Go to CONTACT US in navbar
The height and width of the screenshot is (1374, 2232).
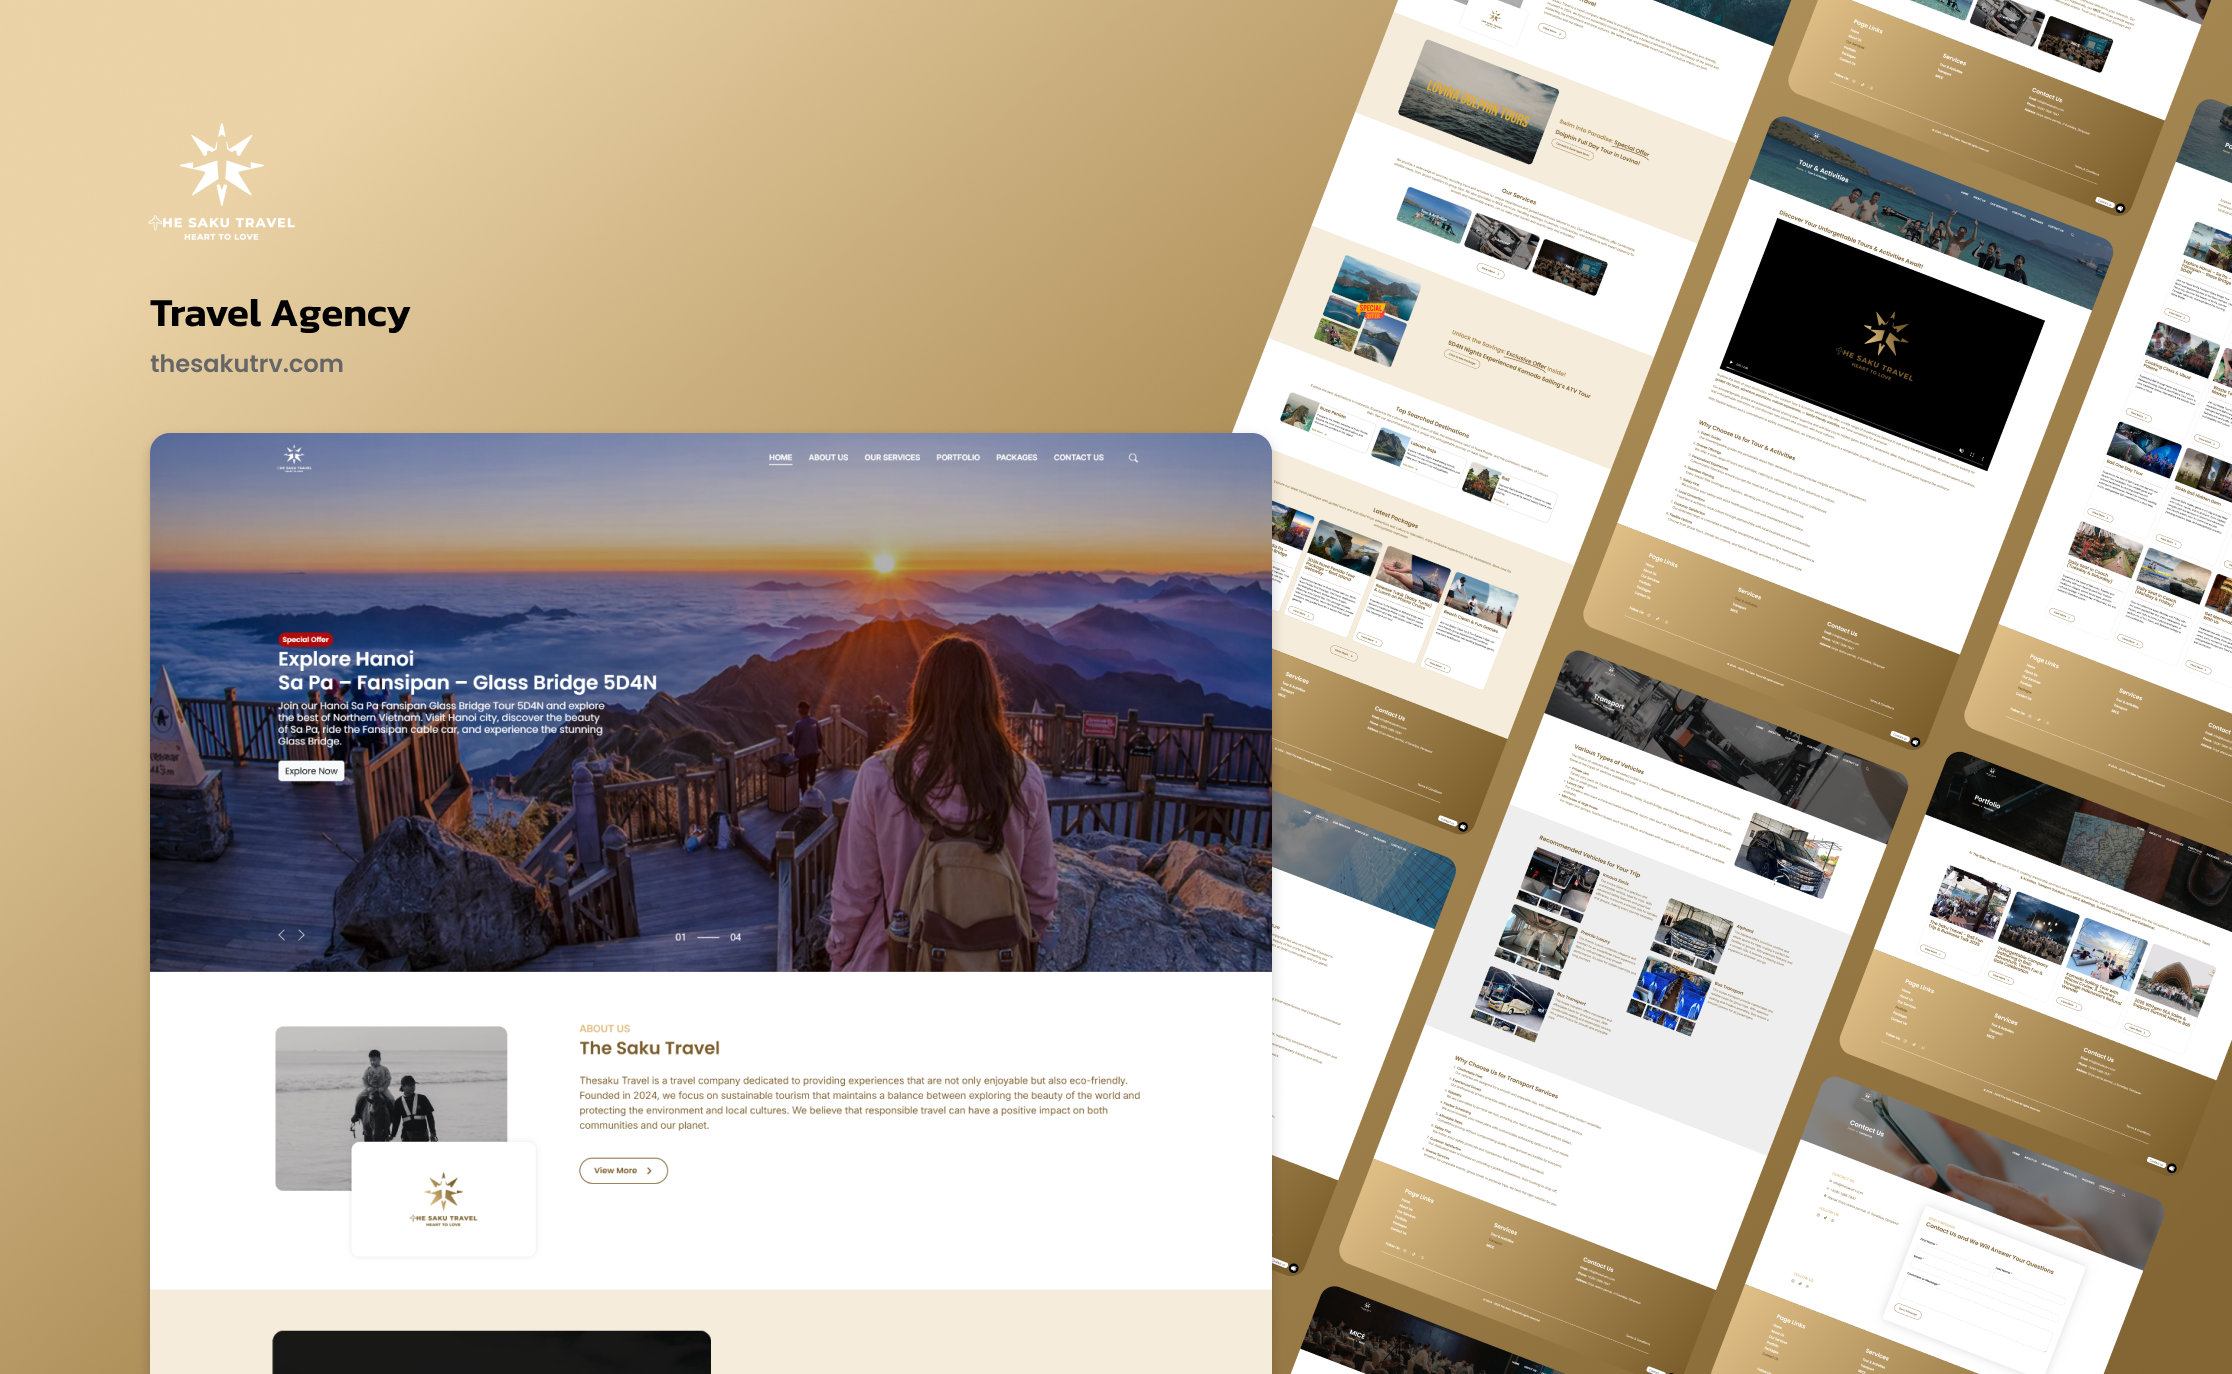1078,458
